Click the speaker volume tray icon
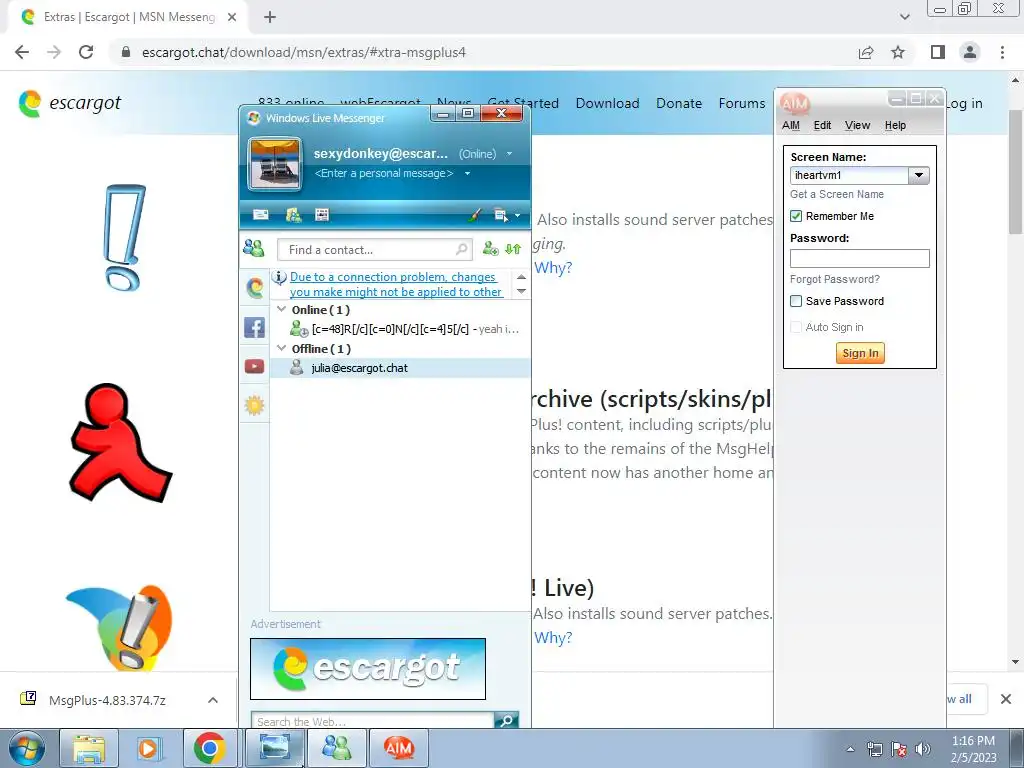 coord(922,749)
